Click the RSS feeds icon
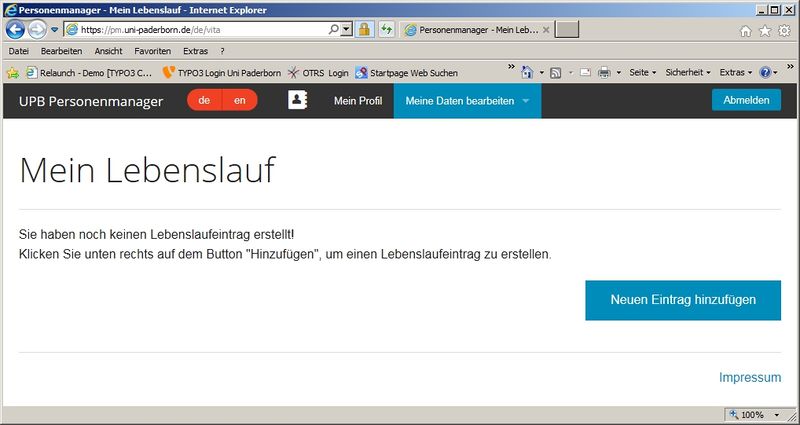The image size is (800, 425). (556, 73)
